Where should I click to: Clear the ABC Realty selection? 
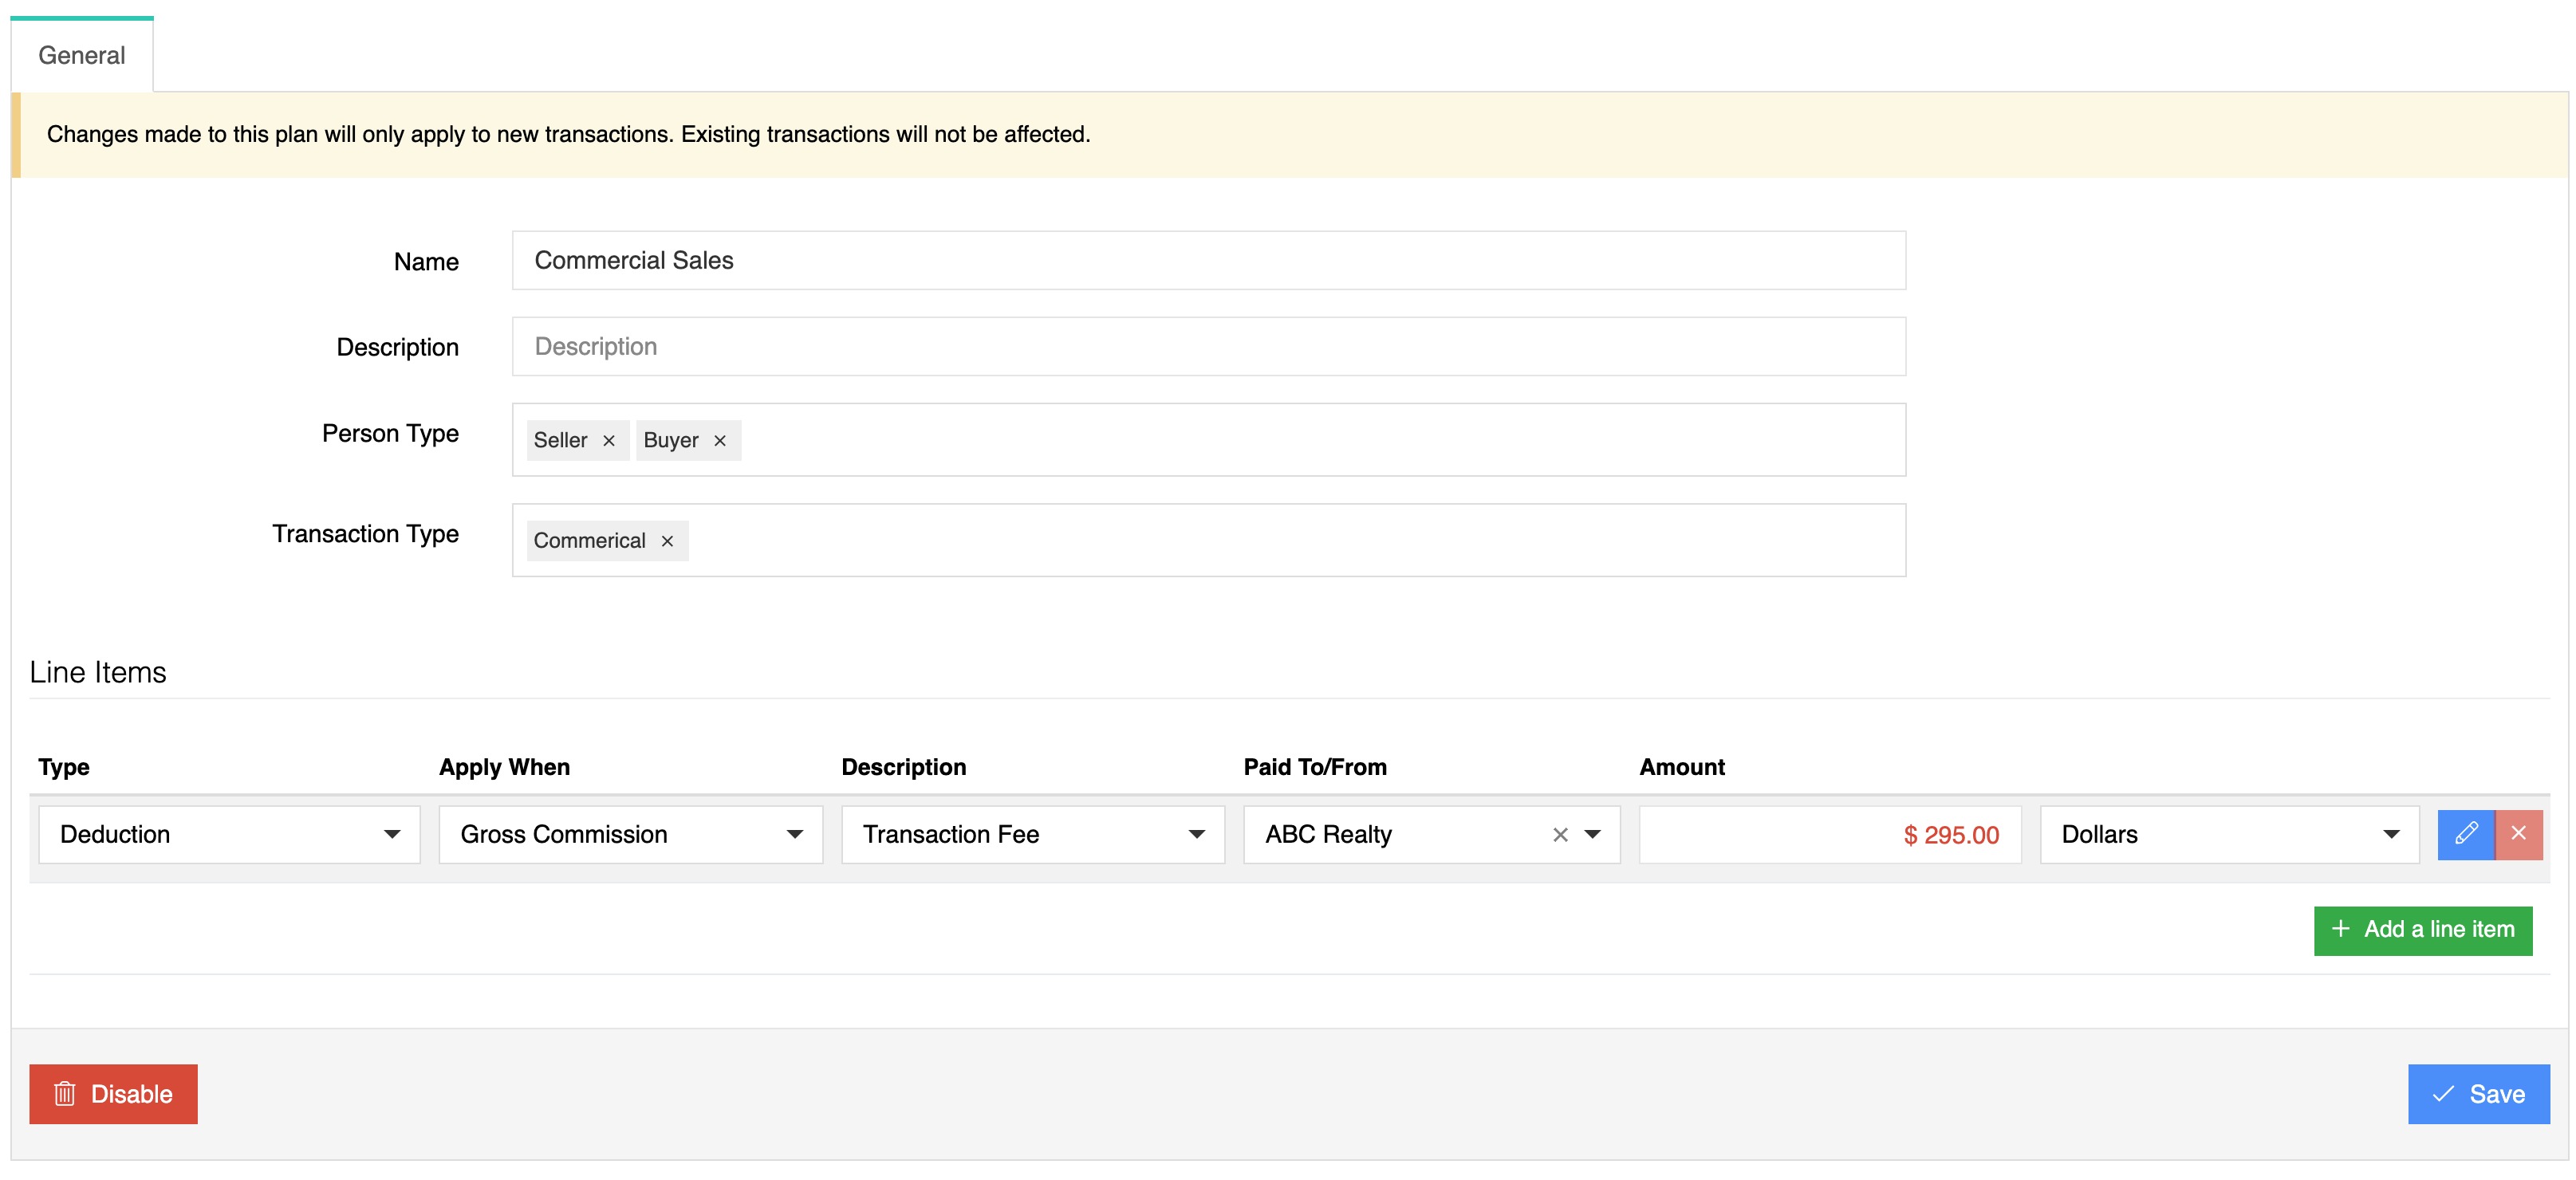click(x=1559, y=834)
